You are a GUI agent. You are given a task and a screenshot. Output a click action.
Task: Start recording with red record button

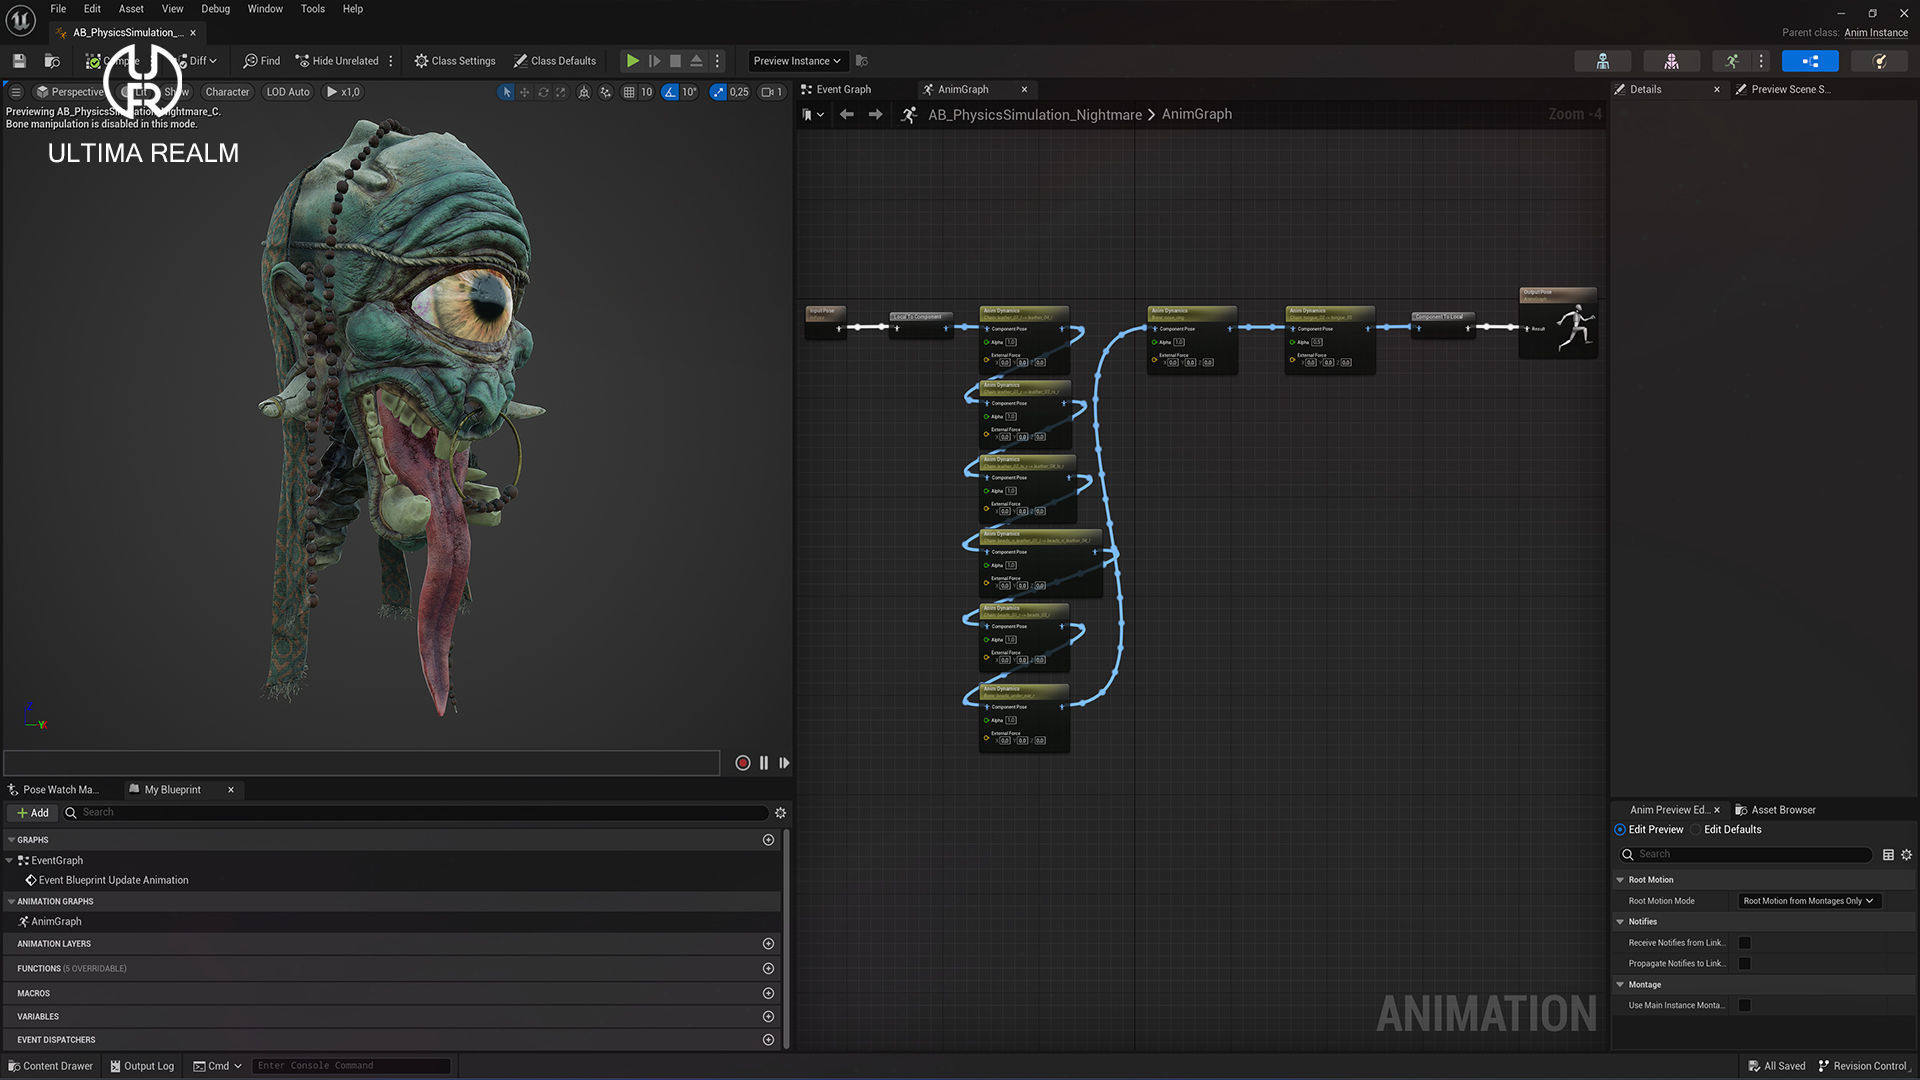(743, 763)
